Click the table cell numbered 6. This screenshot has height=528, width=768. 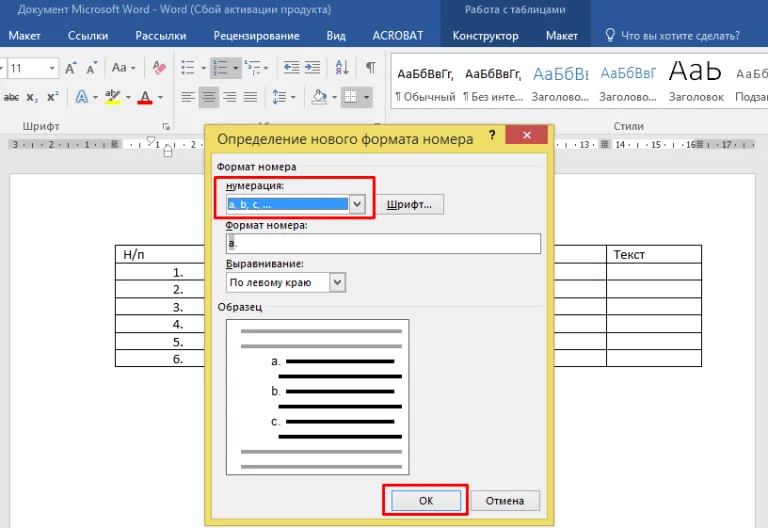pyautogui.click(x=160, y=359)
